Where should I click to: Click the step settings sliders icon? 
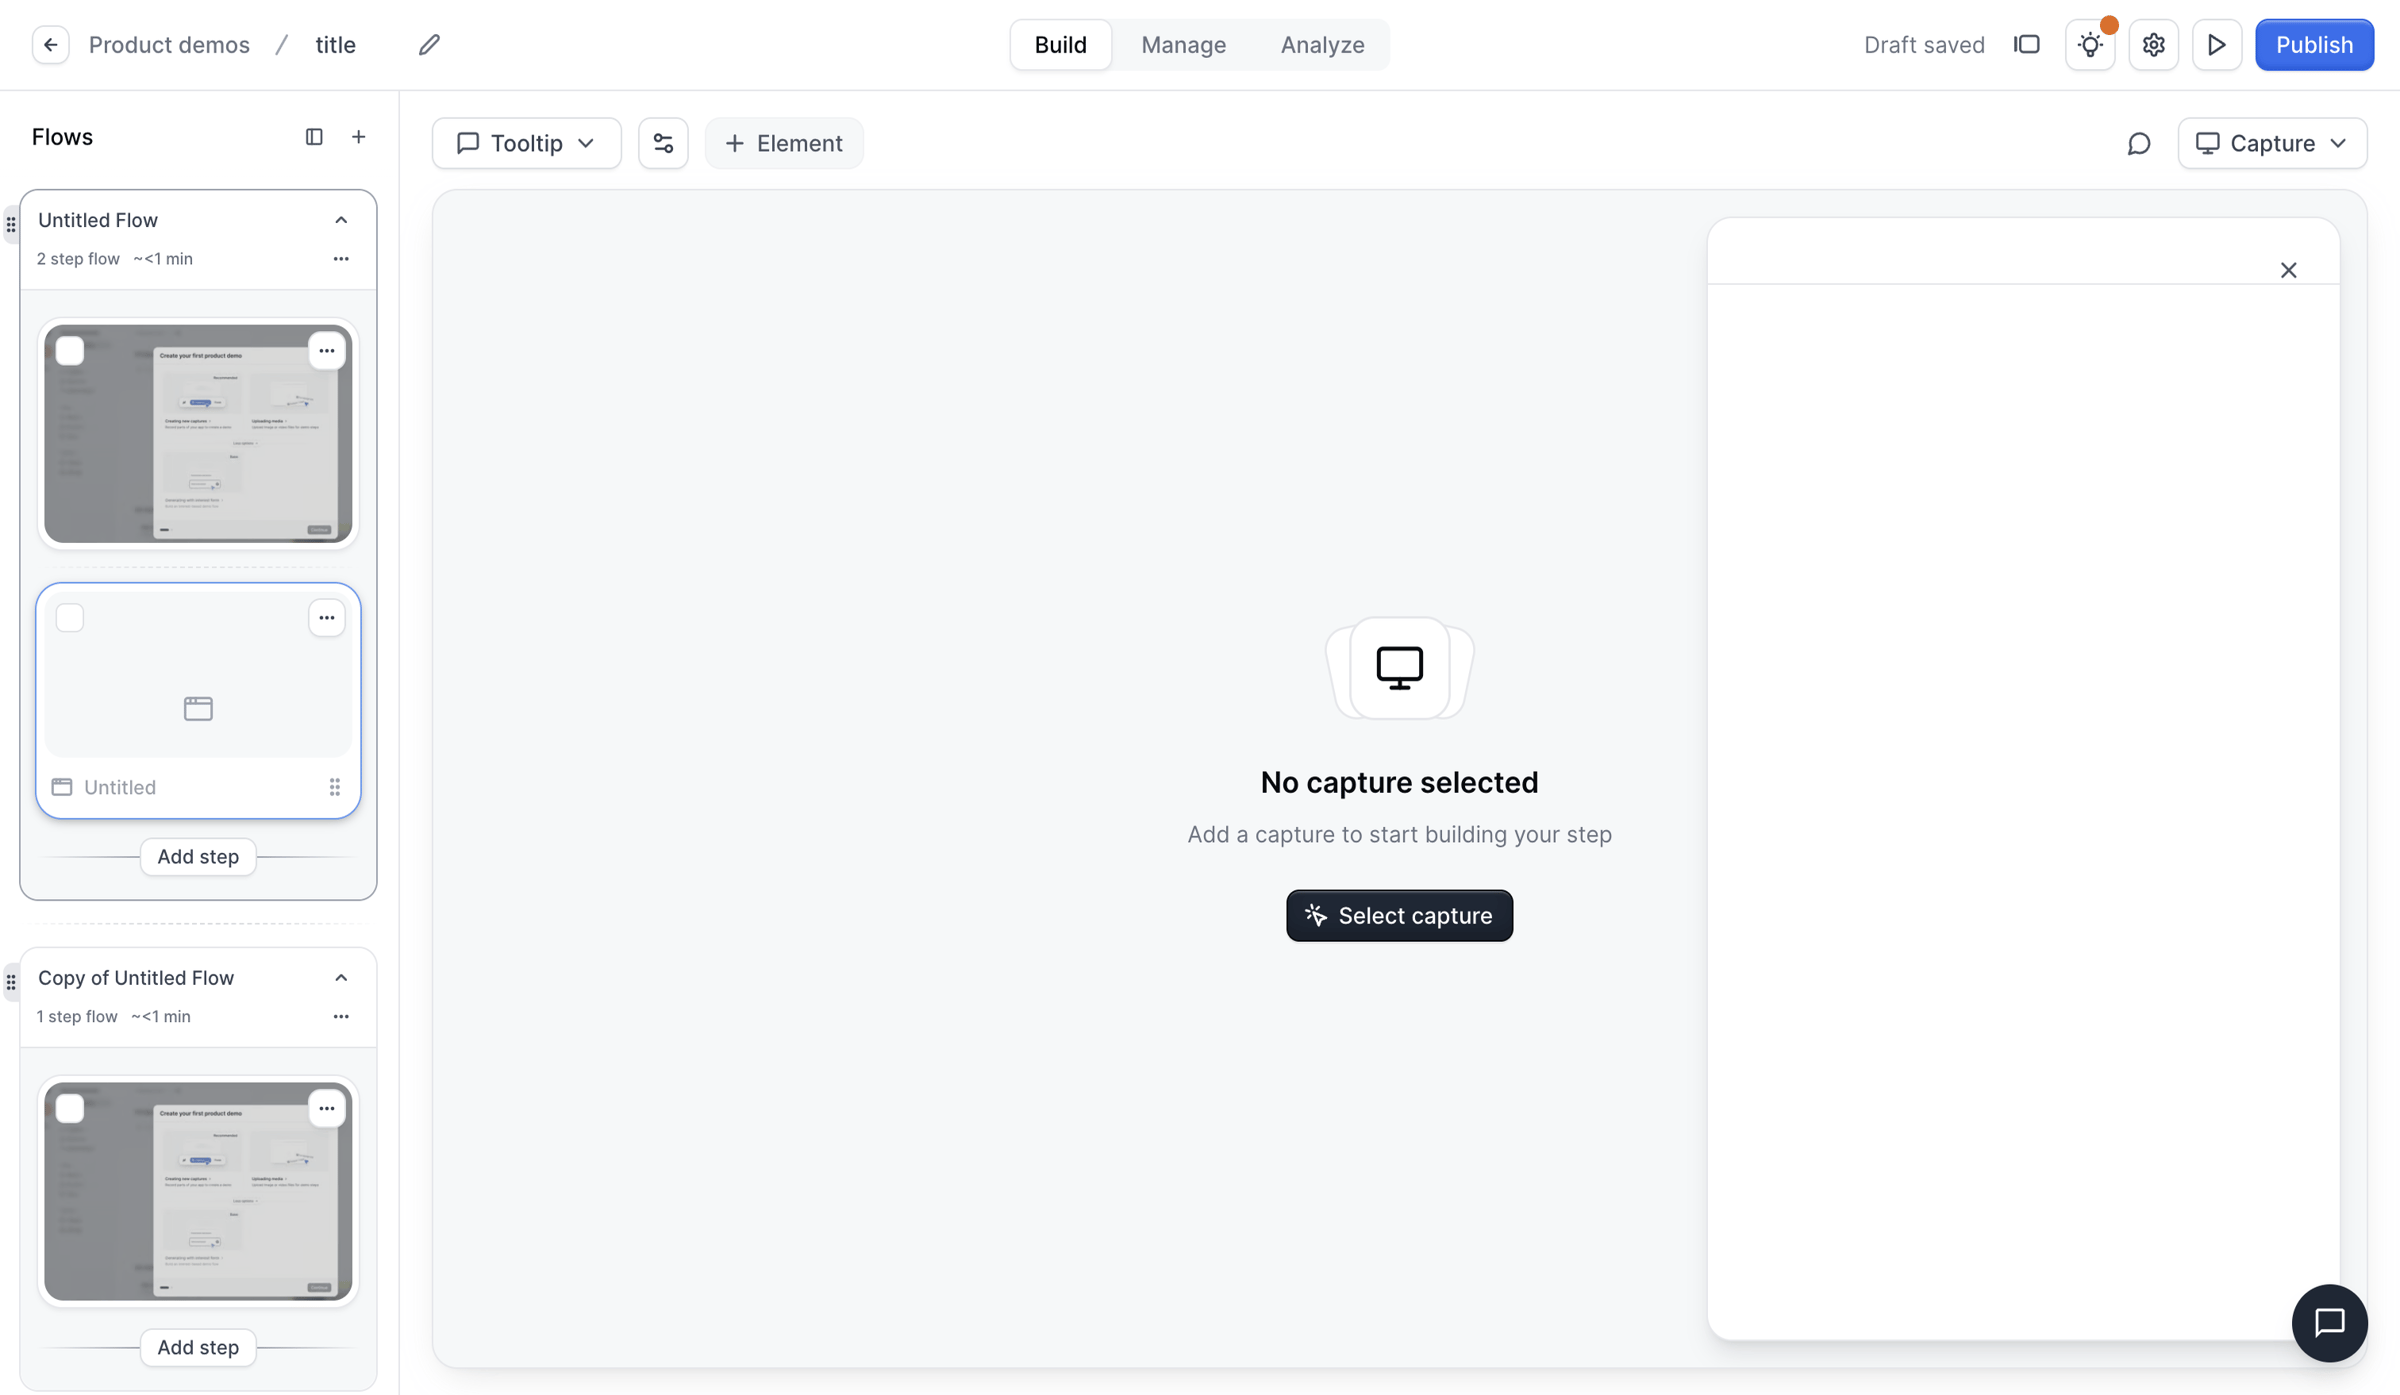click(663, 143)
